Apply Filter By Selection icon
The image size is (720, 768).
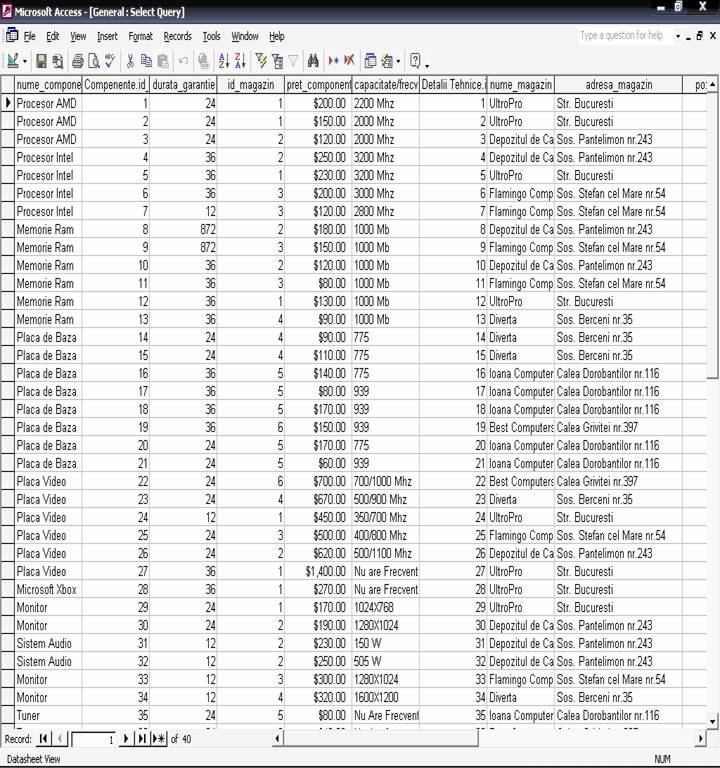tap(261, 61)
